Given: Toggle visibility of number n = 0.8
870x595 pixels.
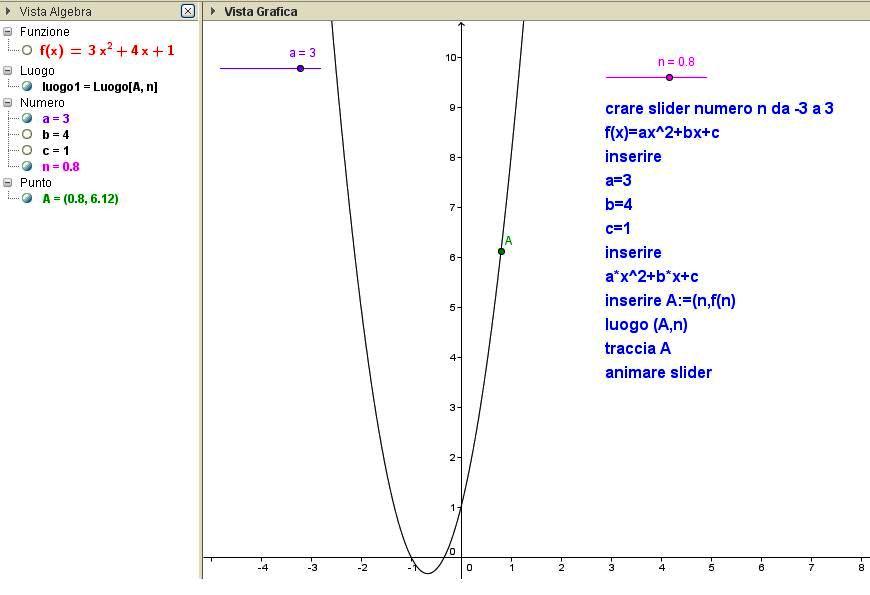Looking at the screenshot, I should tap(27, 166).
